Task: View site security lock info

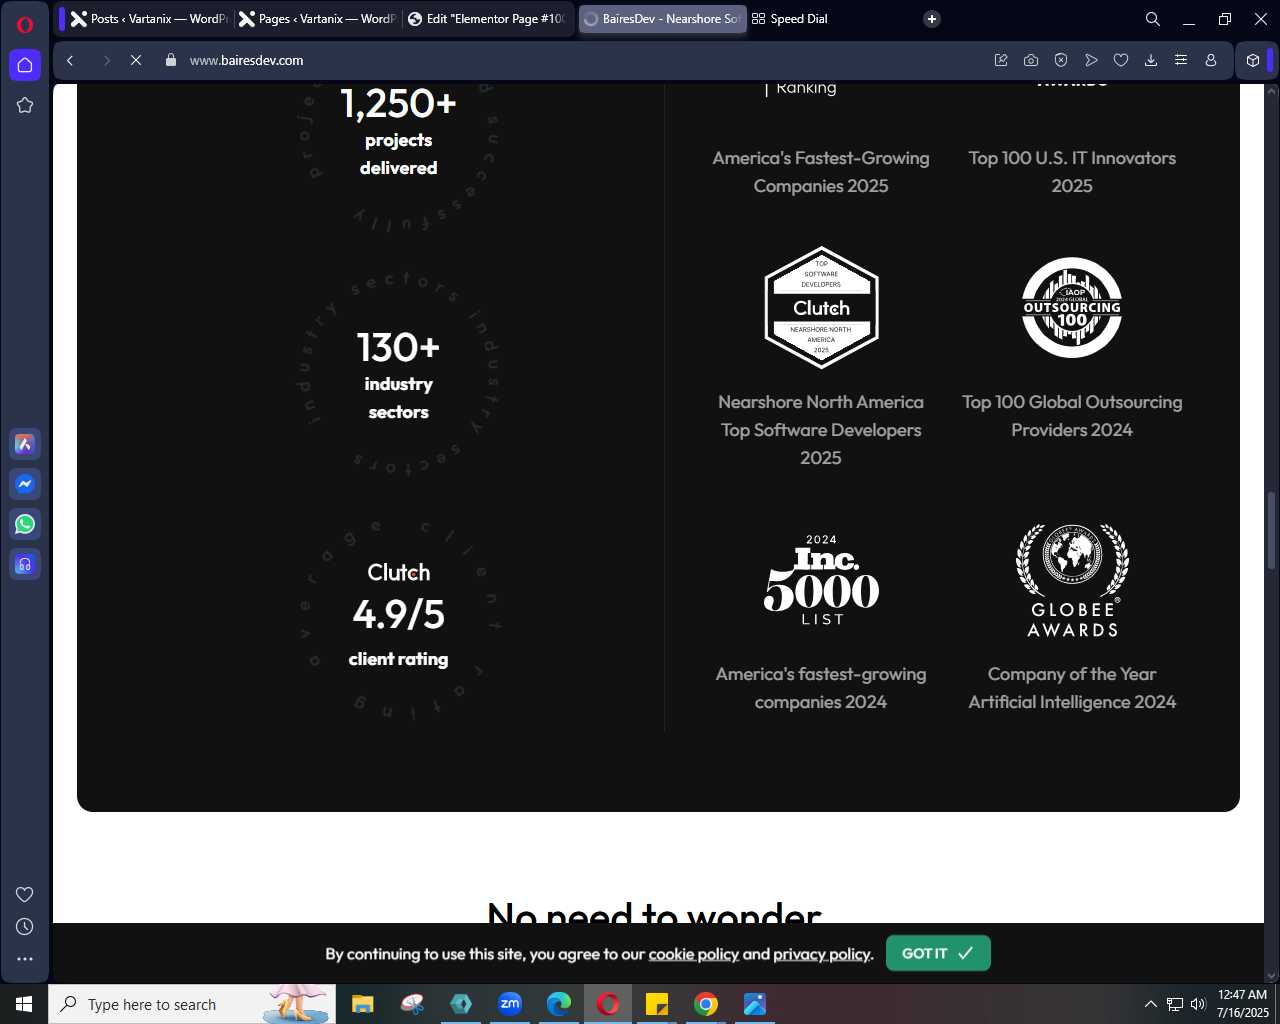Action: click(171, 60)
